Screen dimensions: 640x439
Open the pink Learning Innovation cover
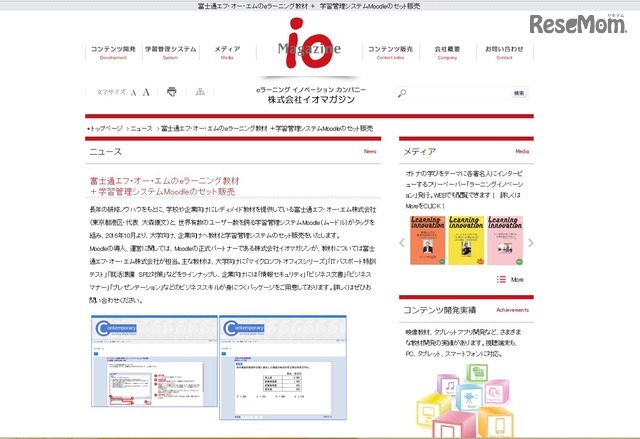pyautogui.click(x=505, y=241)
